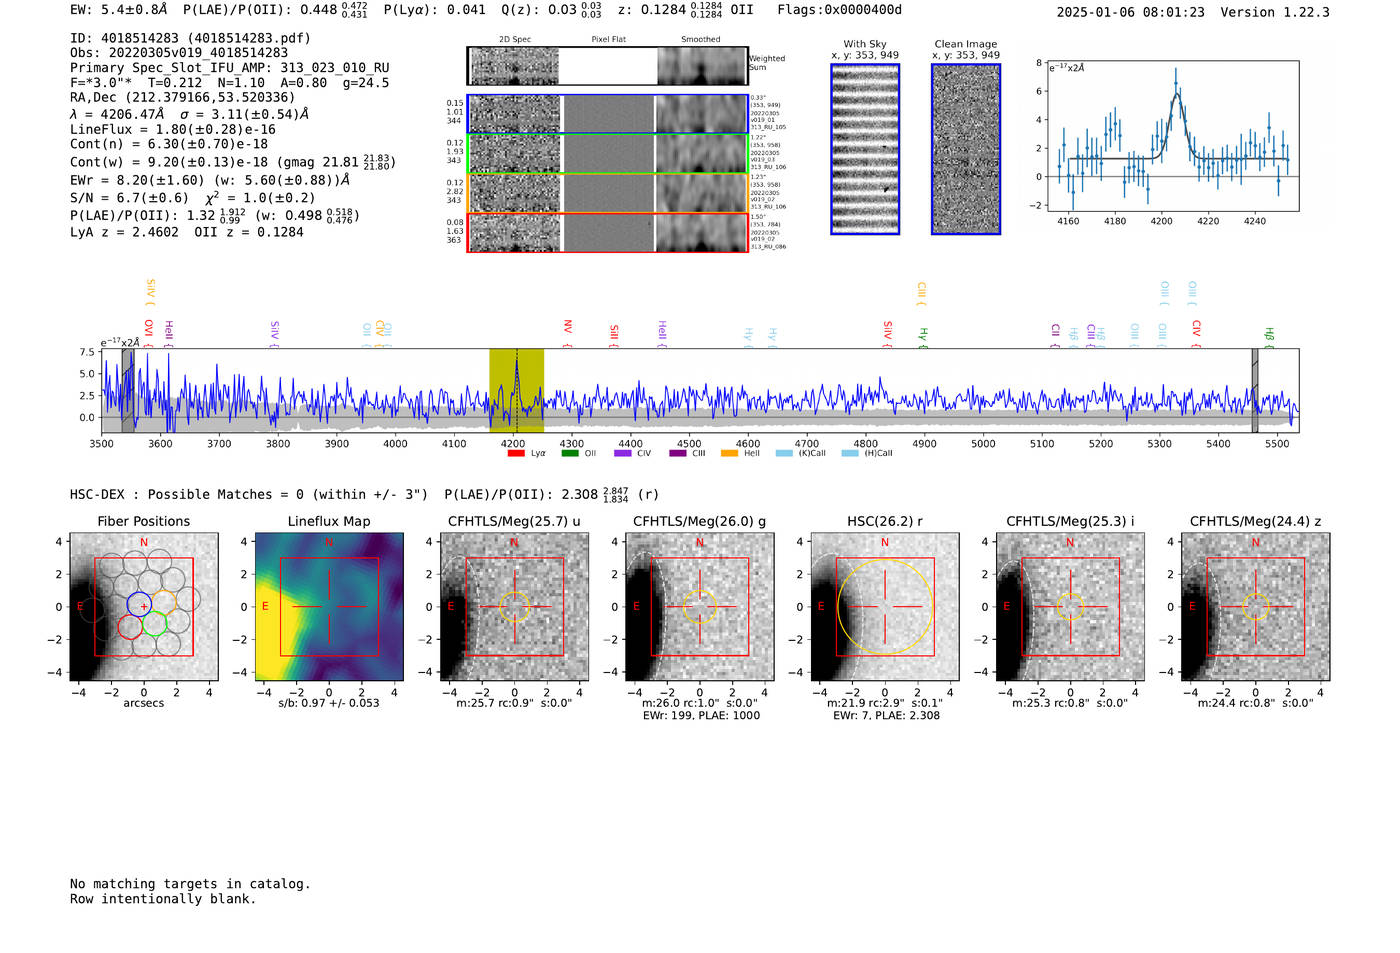Image resolution: width=1400 pixels, height=953 pixels.
Task: Click the Version 1.22.3 label
Action: [1275, 12]
